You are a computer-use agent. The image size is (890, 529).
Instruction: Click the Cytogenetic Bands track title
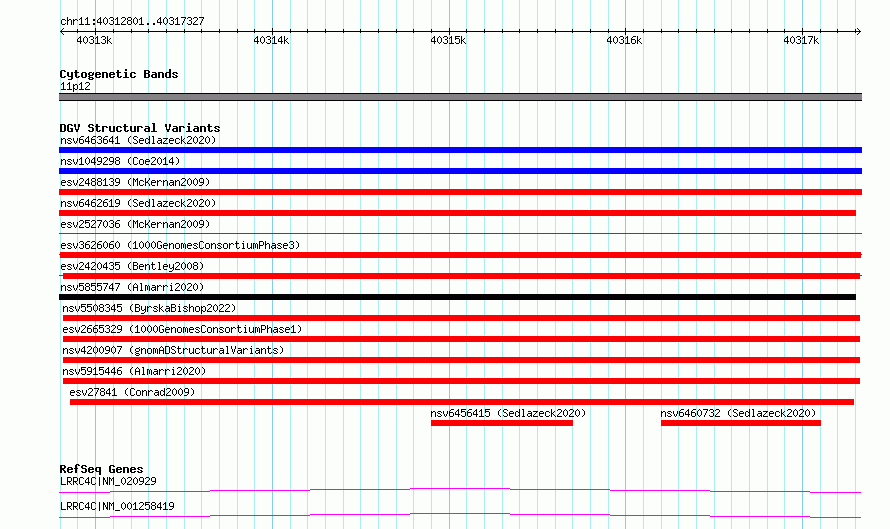(x=119, y=74)
